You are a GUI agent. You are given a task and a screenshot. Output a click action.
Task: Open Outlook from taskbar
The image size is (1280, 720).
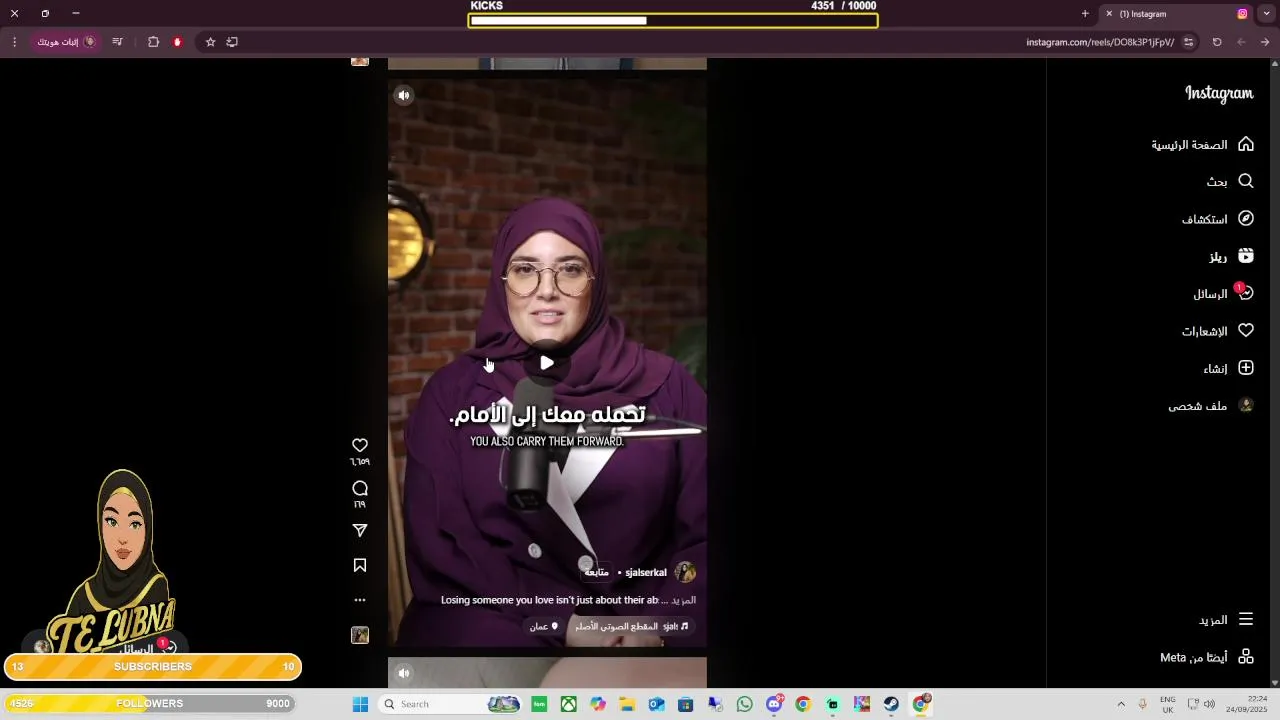click(656, 704)
